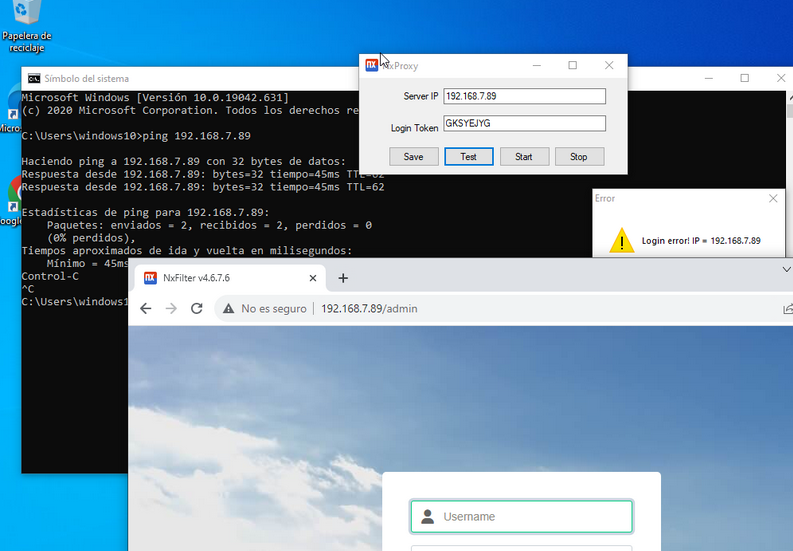Screen dimensions: 793x551
Task: Focus the Server IP field
Action: pyautogui.click(x=524, y=97)
